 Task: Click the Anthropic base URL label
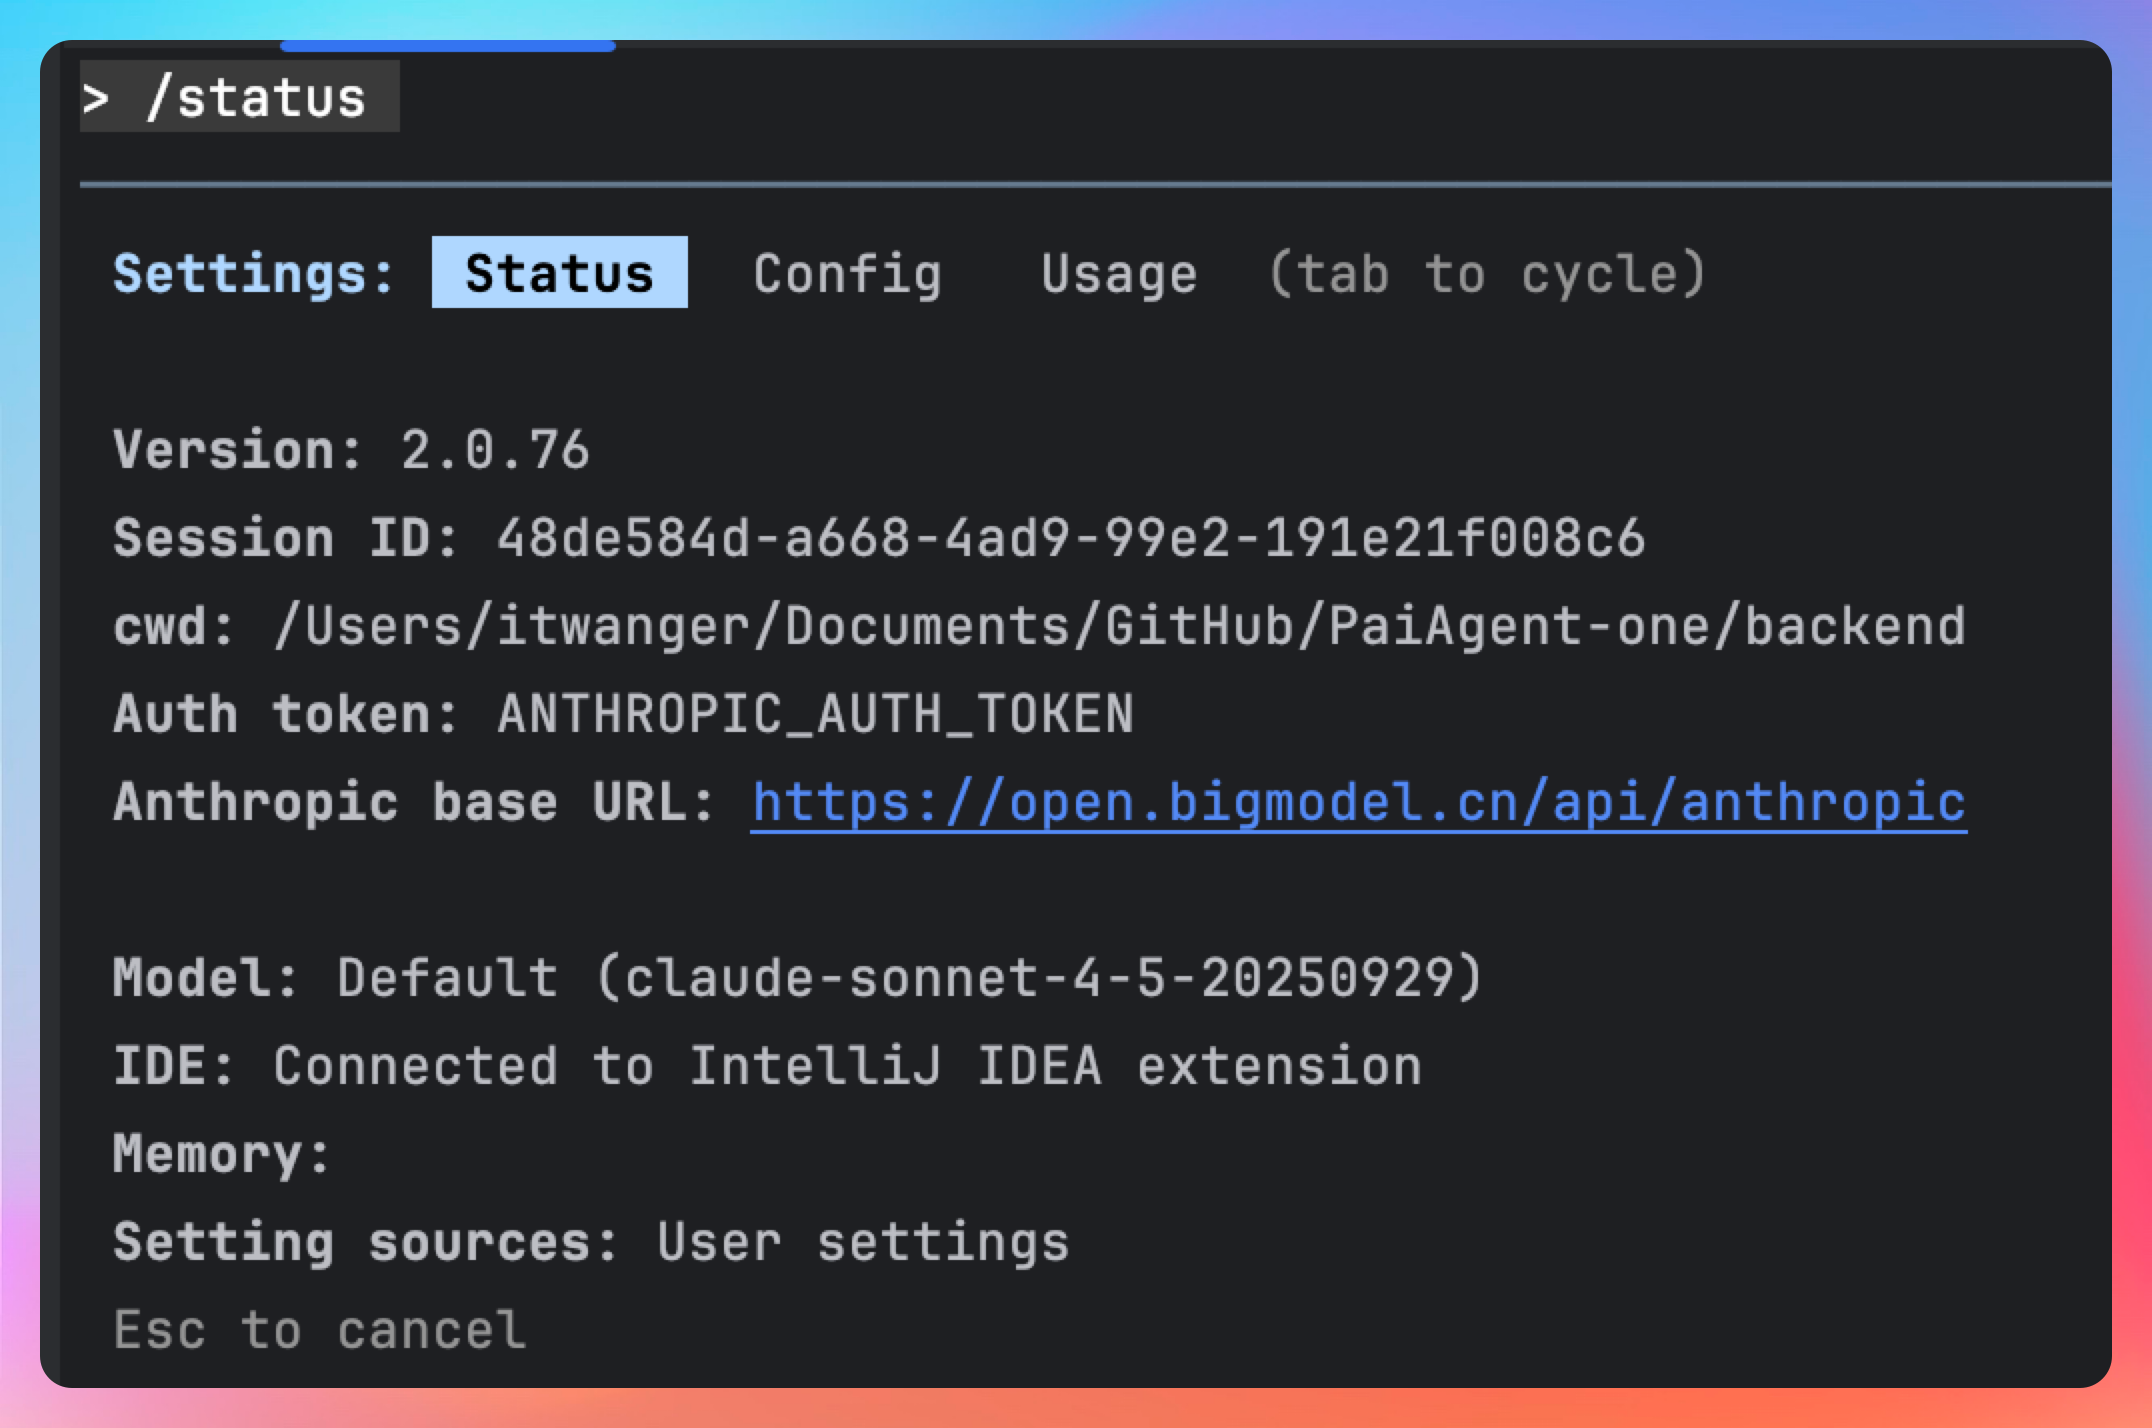[x=414, y=802]
